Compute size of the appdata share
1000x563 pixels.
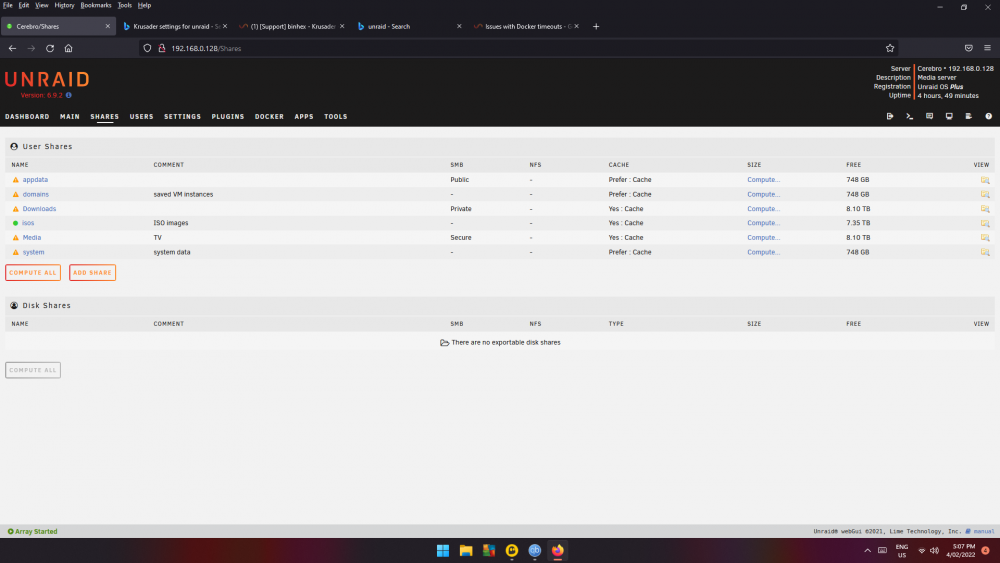(763, 180)
